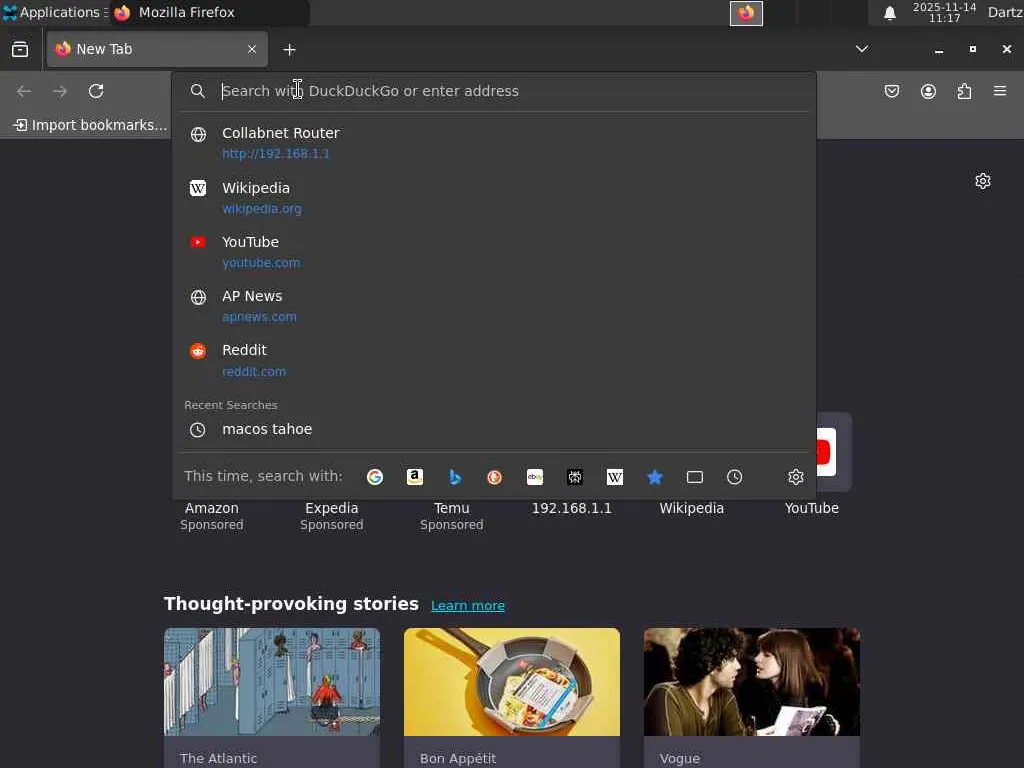This screenshot has width=1024, height=768.
Task: Open Firefox View icon beside tabs
Action: (20, 49)
